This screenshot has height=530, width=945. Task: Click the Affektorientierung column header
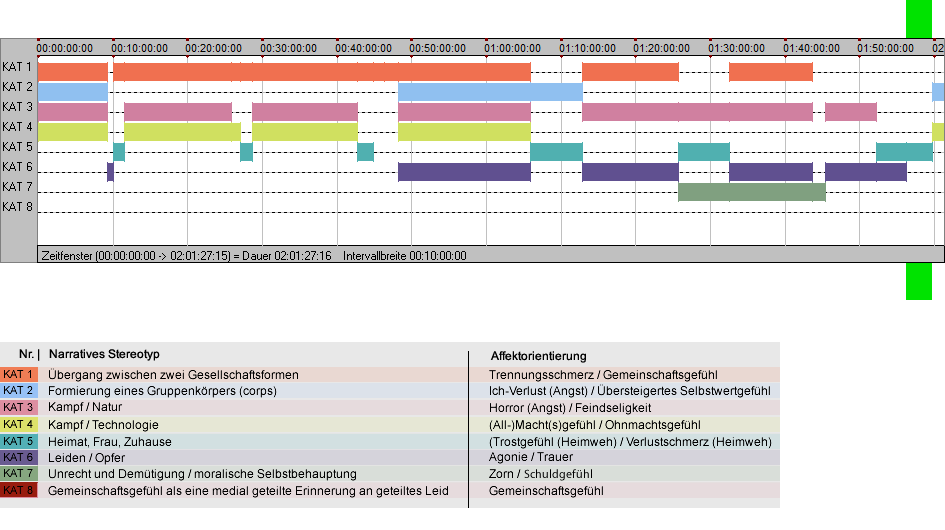(538, 356)
